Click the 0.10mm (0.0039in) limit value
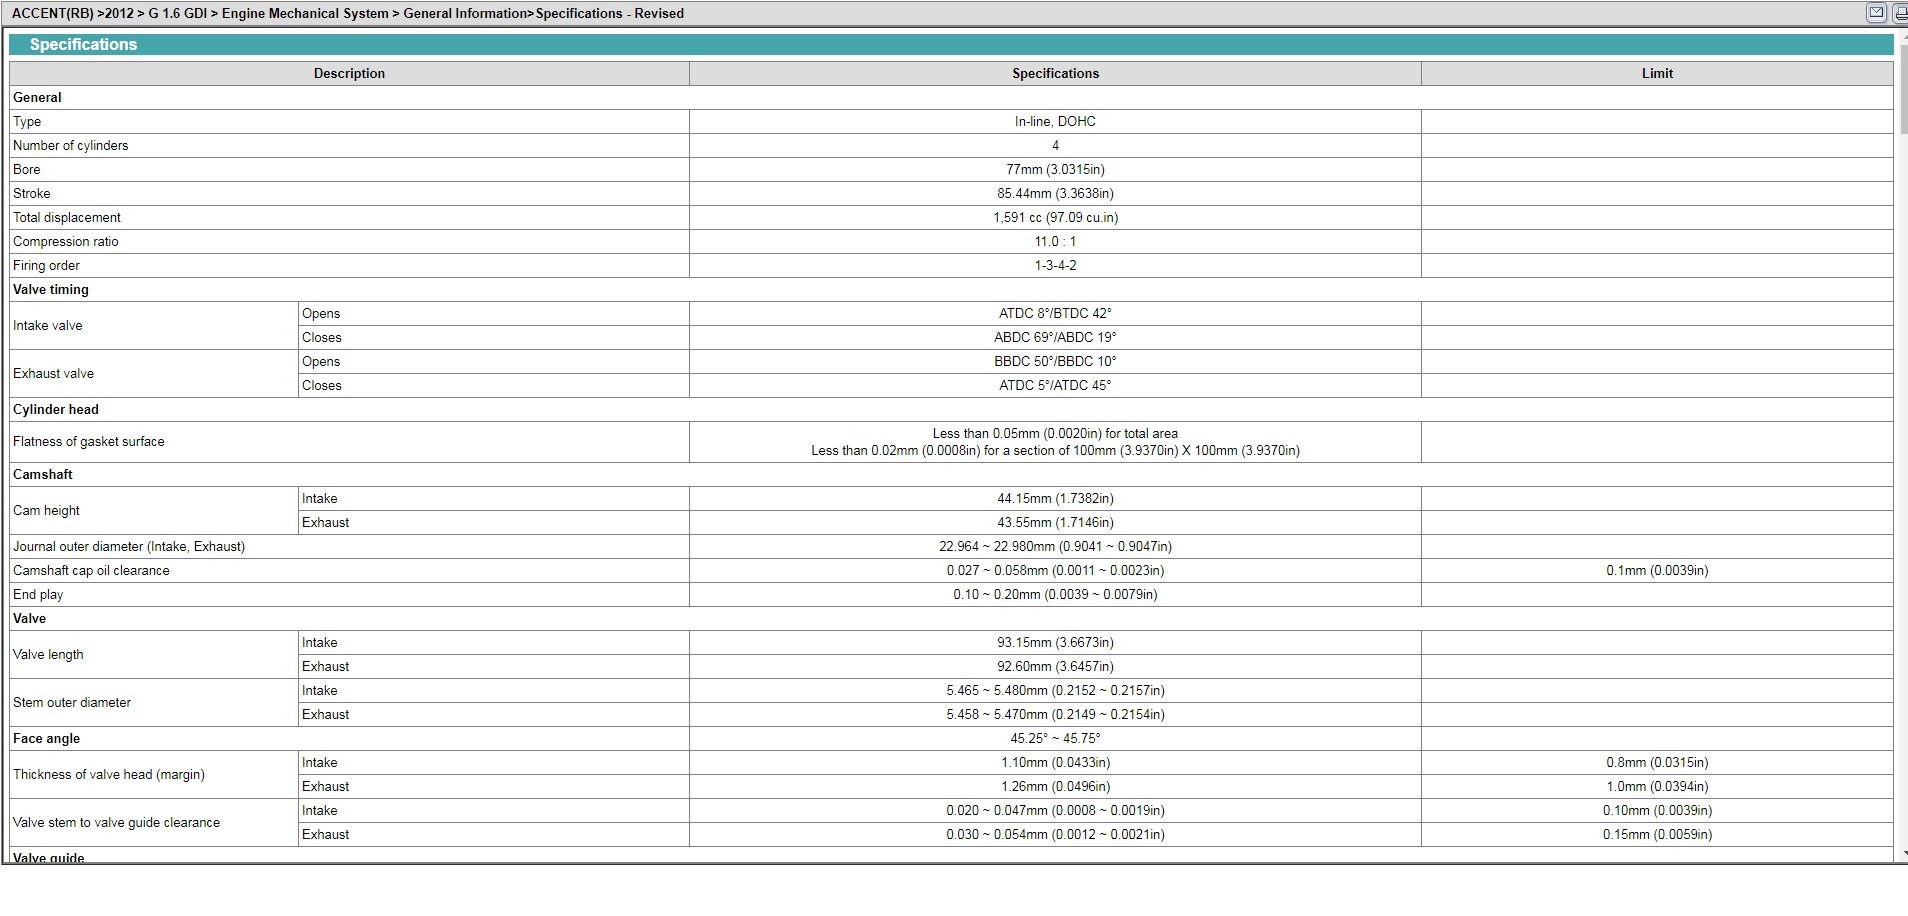Viewport: 1908px width, 916px height. pos(1657,810)
